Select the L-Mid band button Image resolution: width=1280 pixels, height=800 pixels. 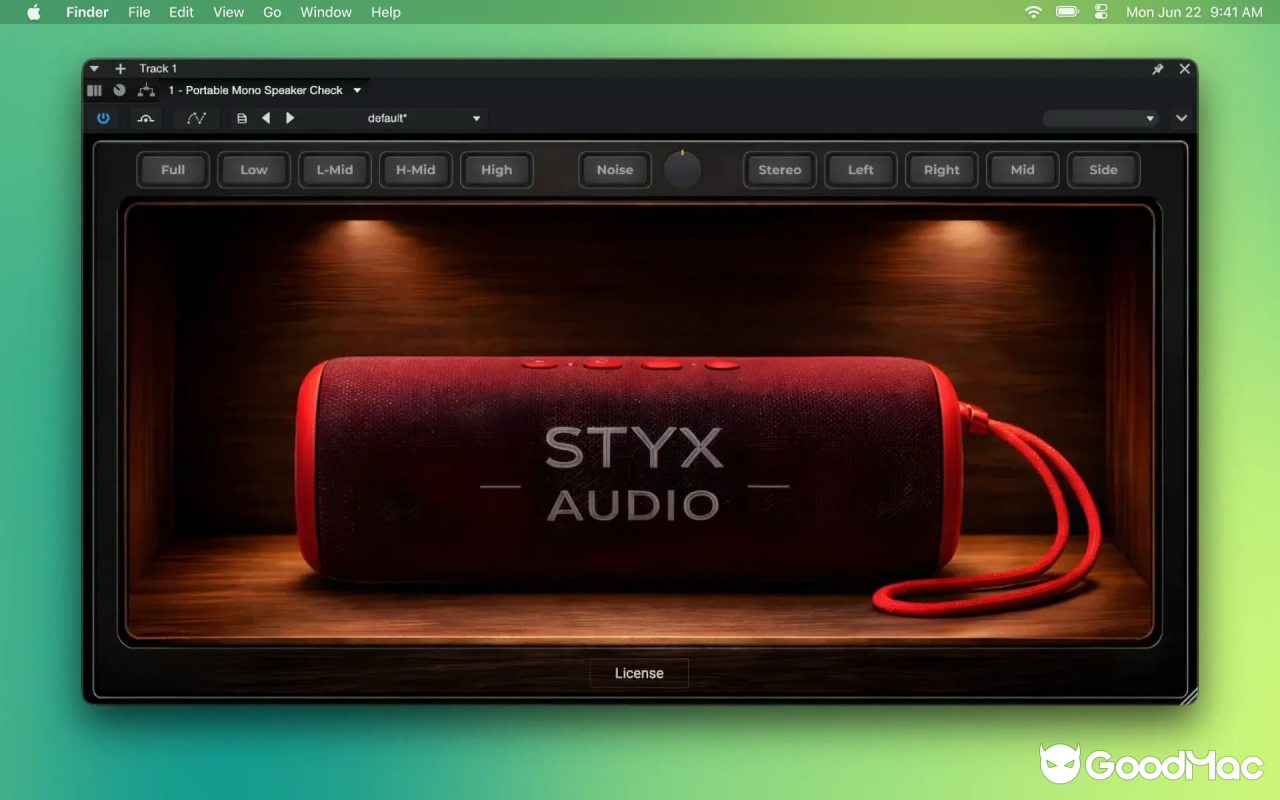tap(335, 170)
